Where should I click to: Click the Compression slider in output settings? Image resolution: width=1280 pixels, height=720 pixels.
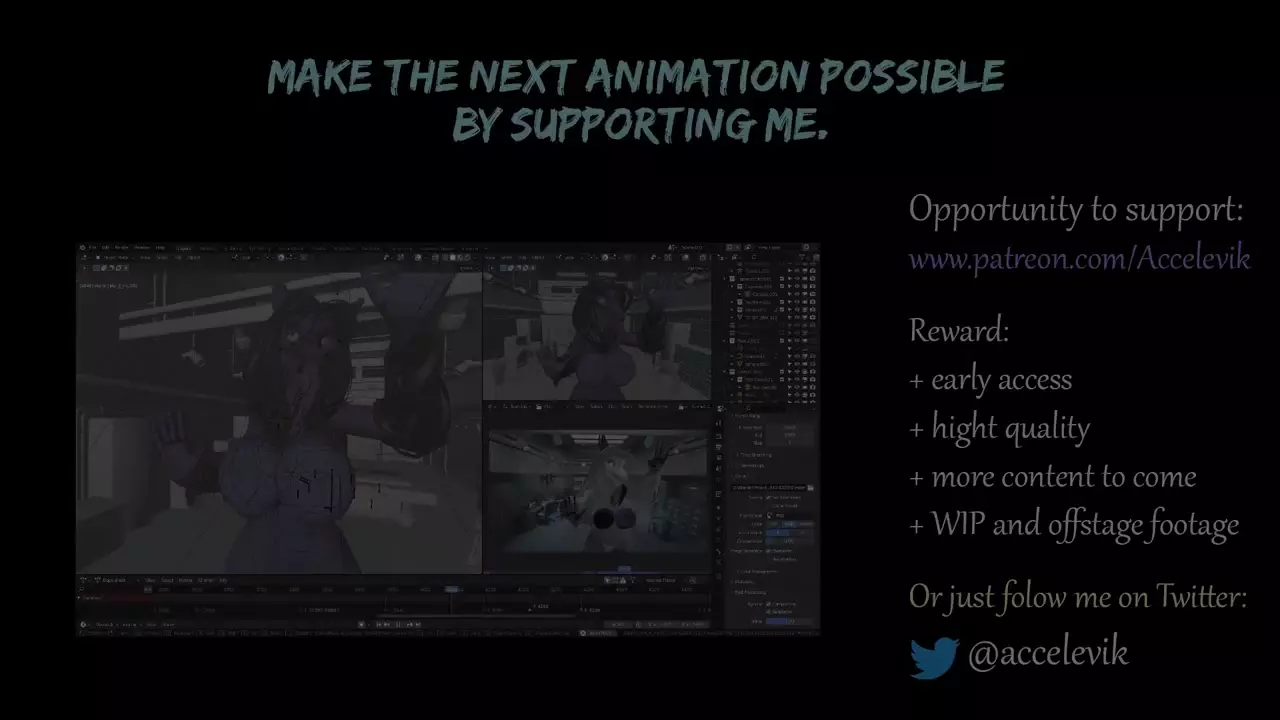(x=789, y=541)
